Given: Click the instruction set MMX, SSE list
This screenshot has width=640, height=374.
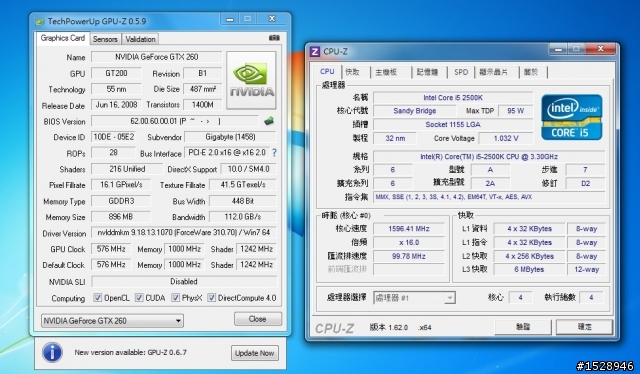Looking at the screenshot, I should (x=489, y=197).
